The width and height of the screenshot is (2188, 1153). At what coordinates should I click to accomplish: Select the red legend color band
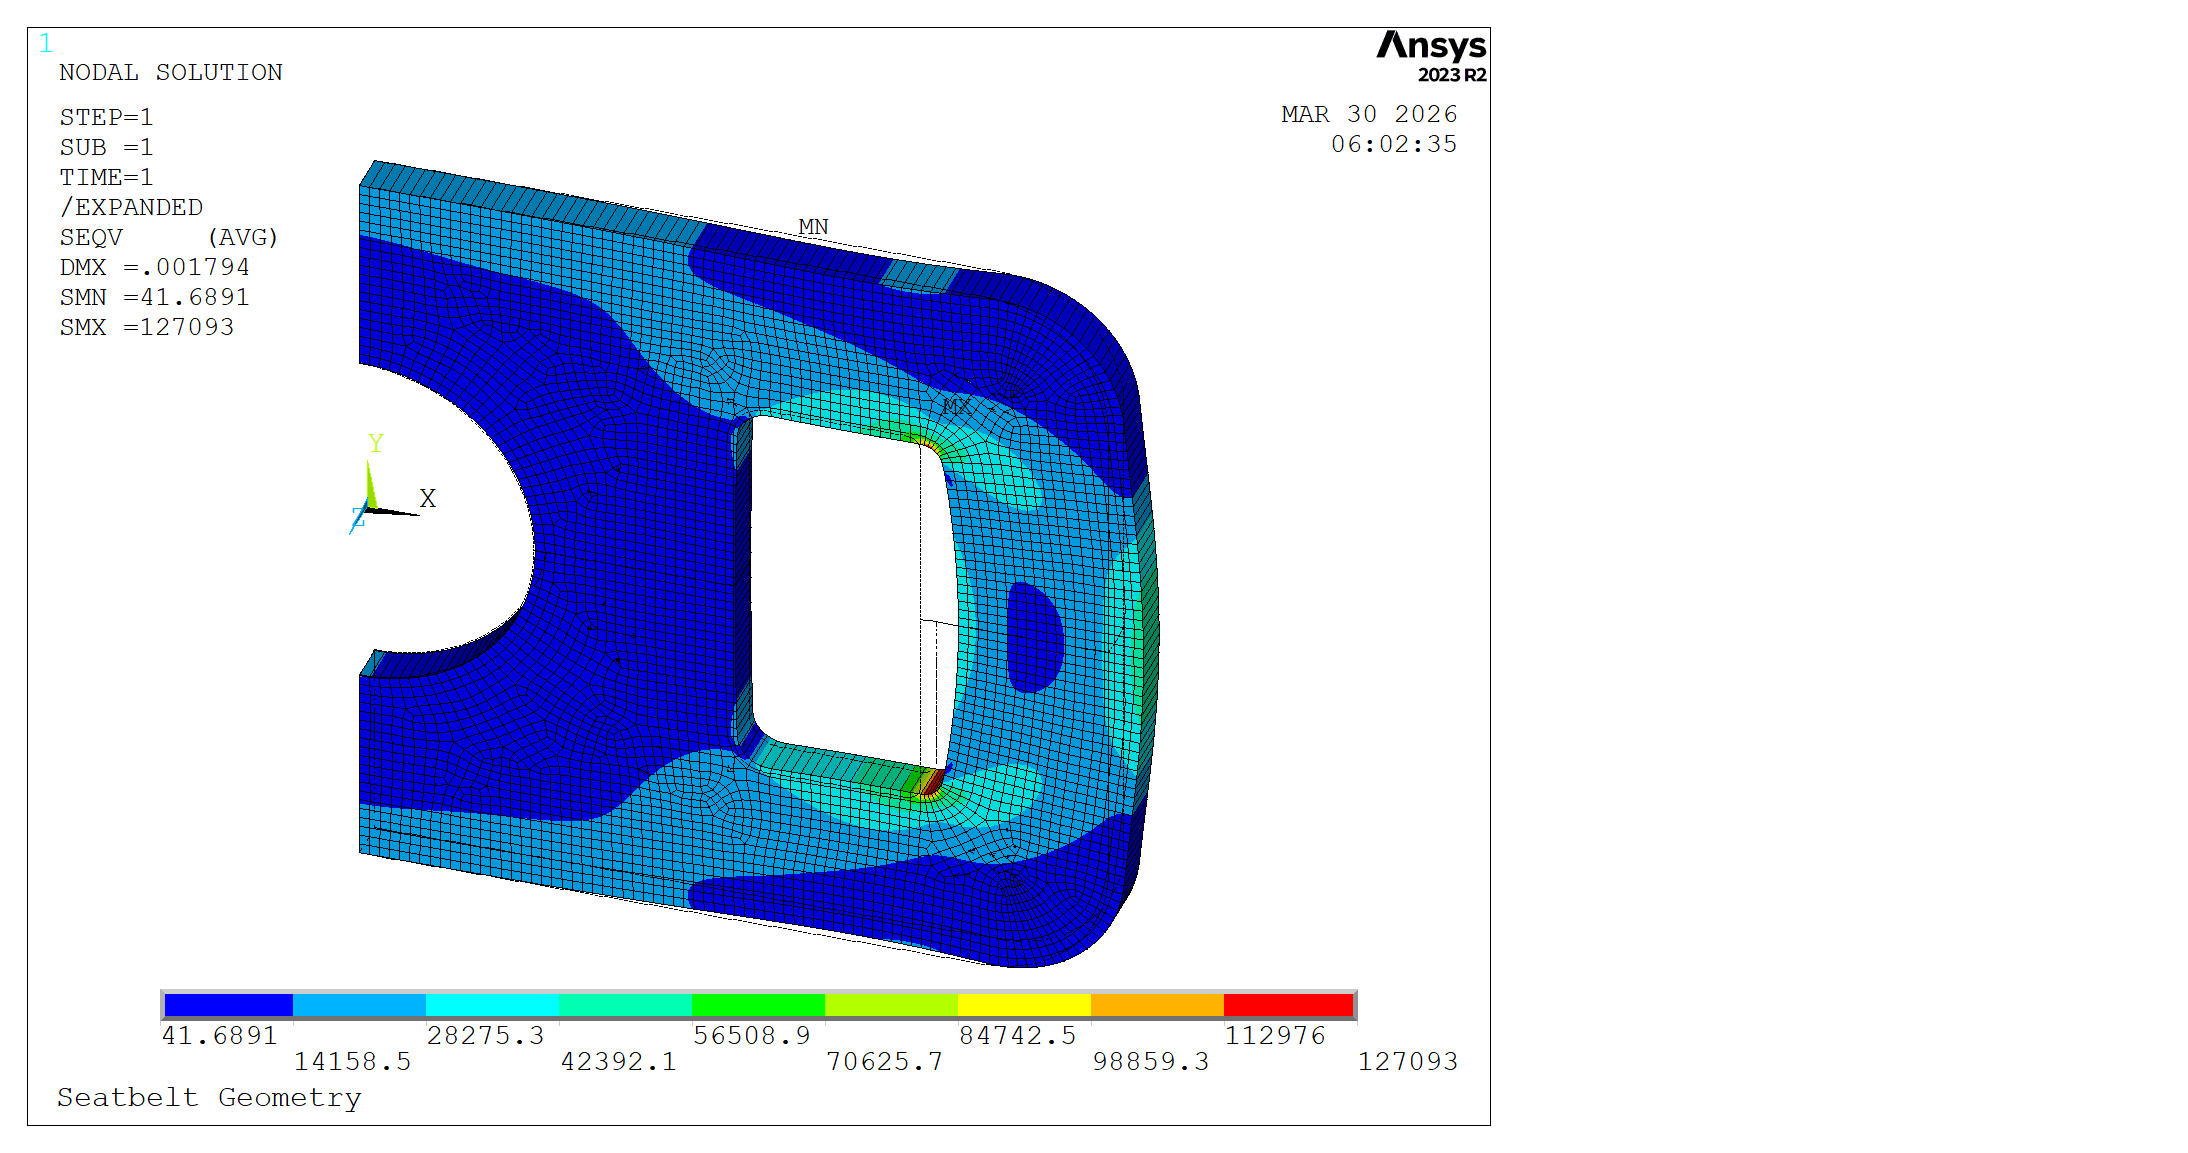click(x=1288, y=1004)
